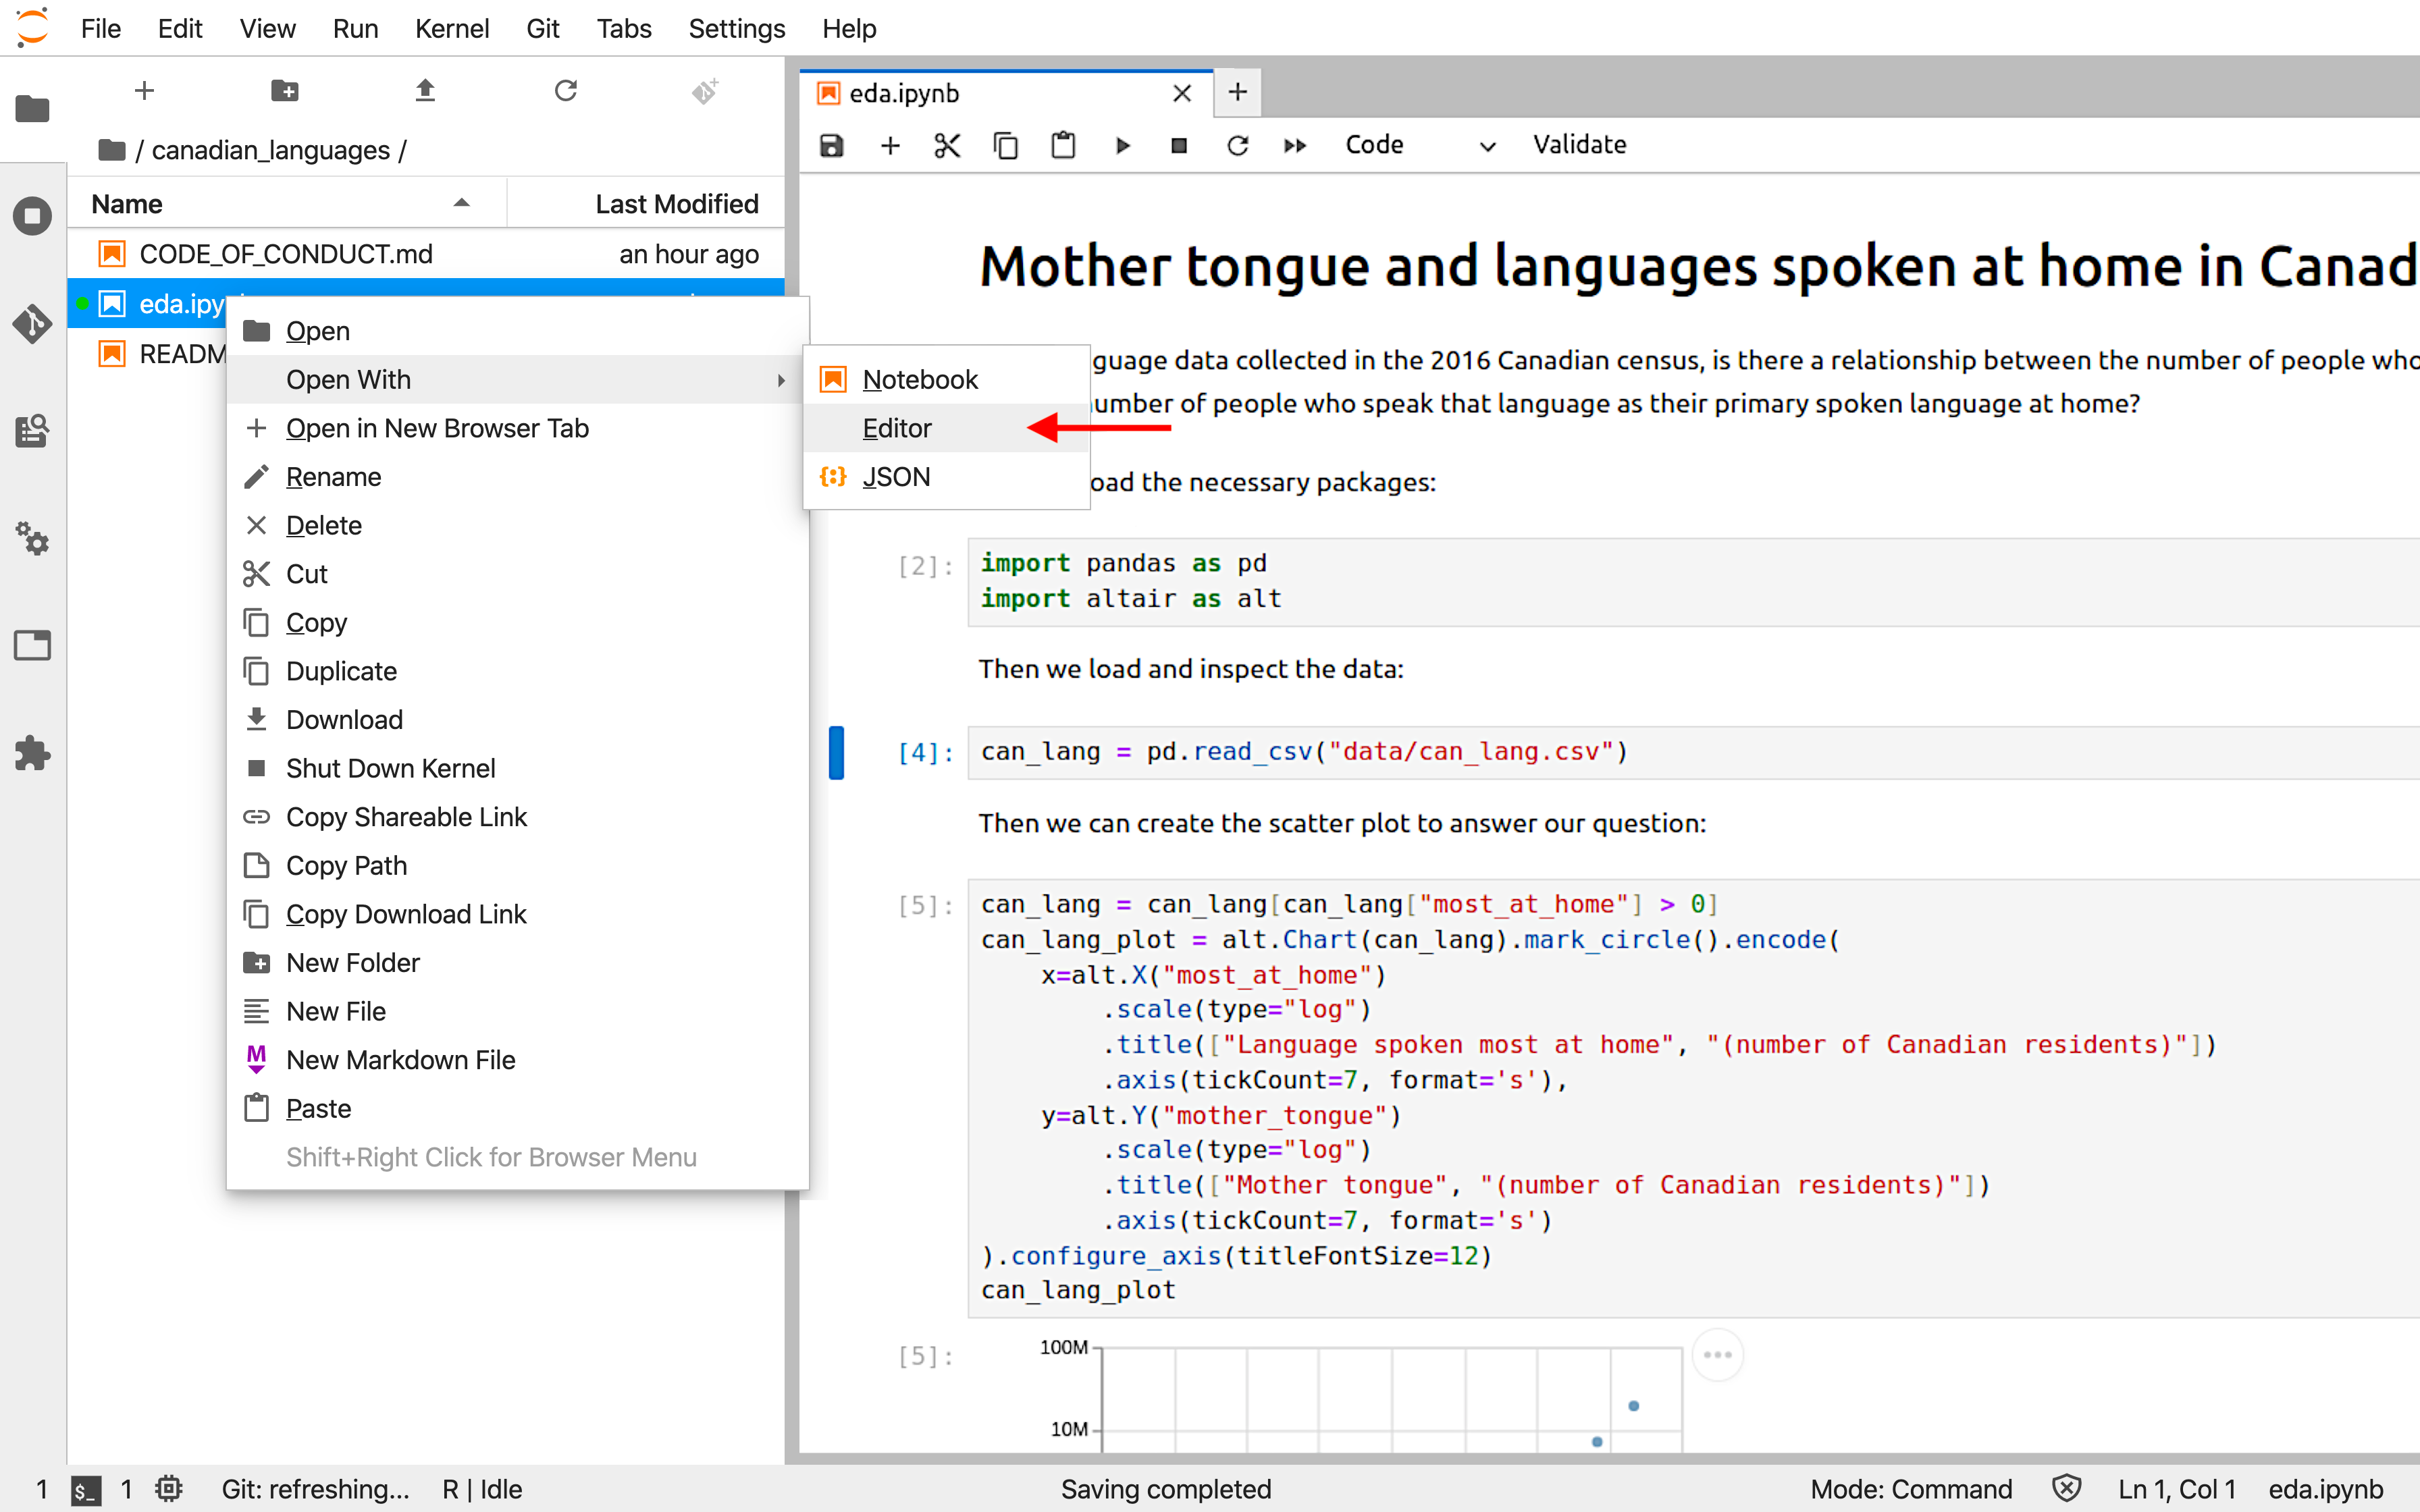
Task: Open the chart actions ellipsis menu
Action: pyautogui.click(x=1717, y=1355)
